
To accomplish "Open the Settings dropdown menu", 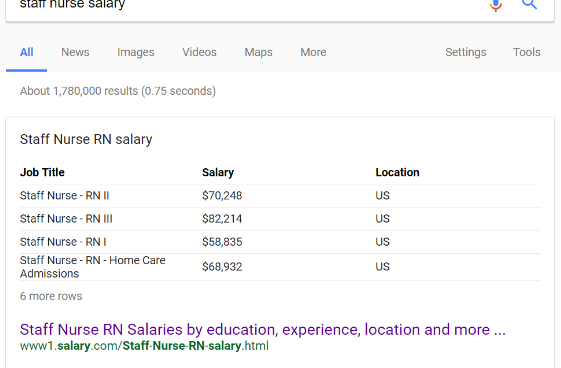I will (x=465, y=52).
